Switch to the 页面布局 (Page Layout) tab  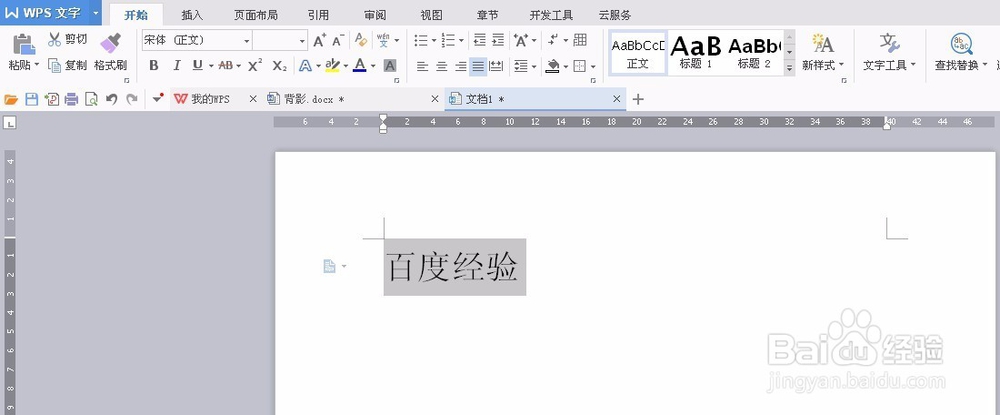[256, 15]
